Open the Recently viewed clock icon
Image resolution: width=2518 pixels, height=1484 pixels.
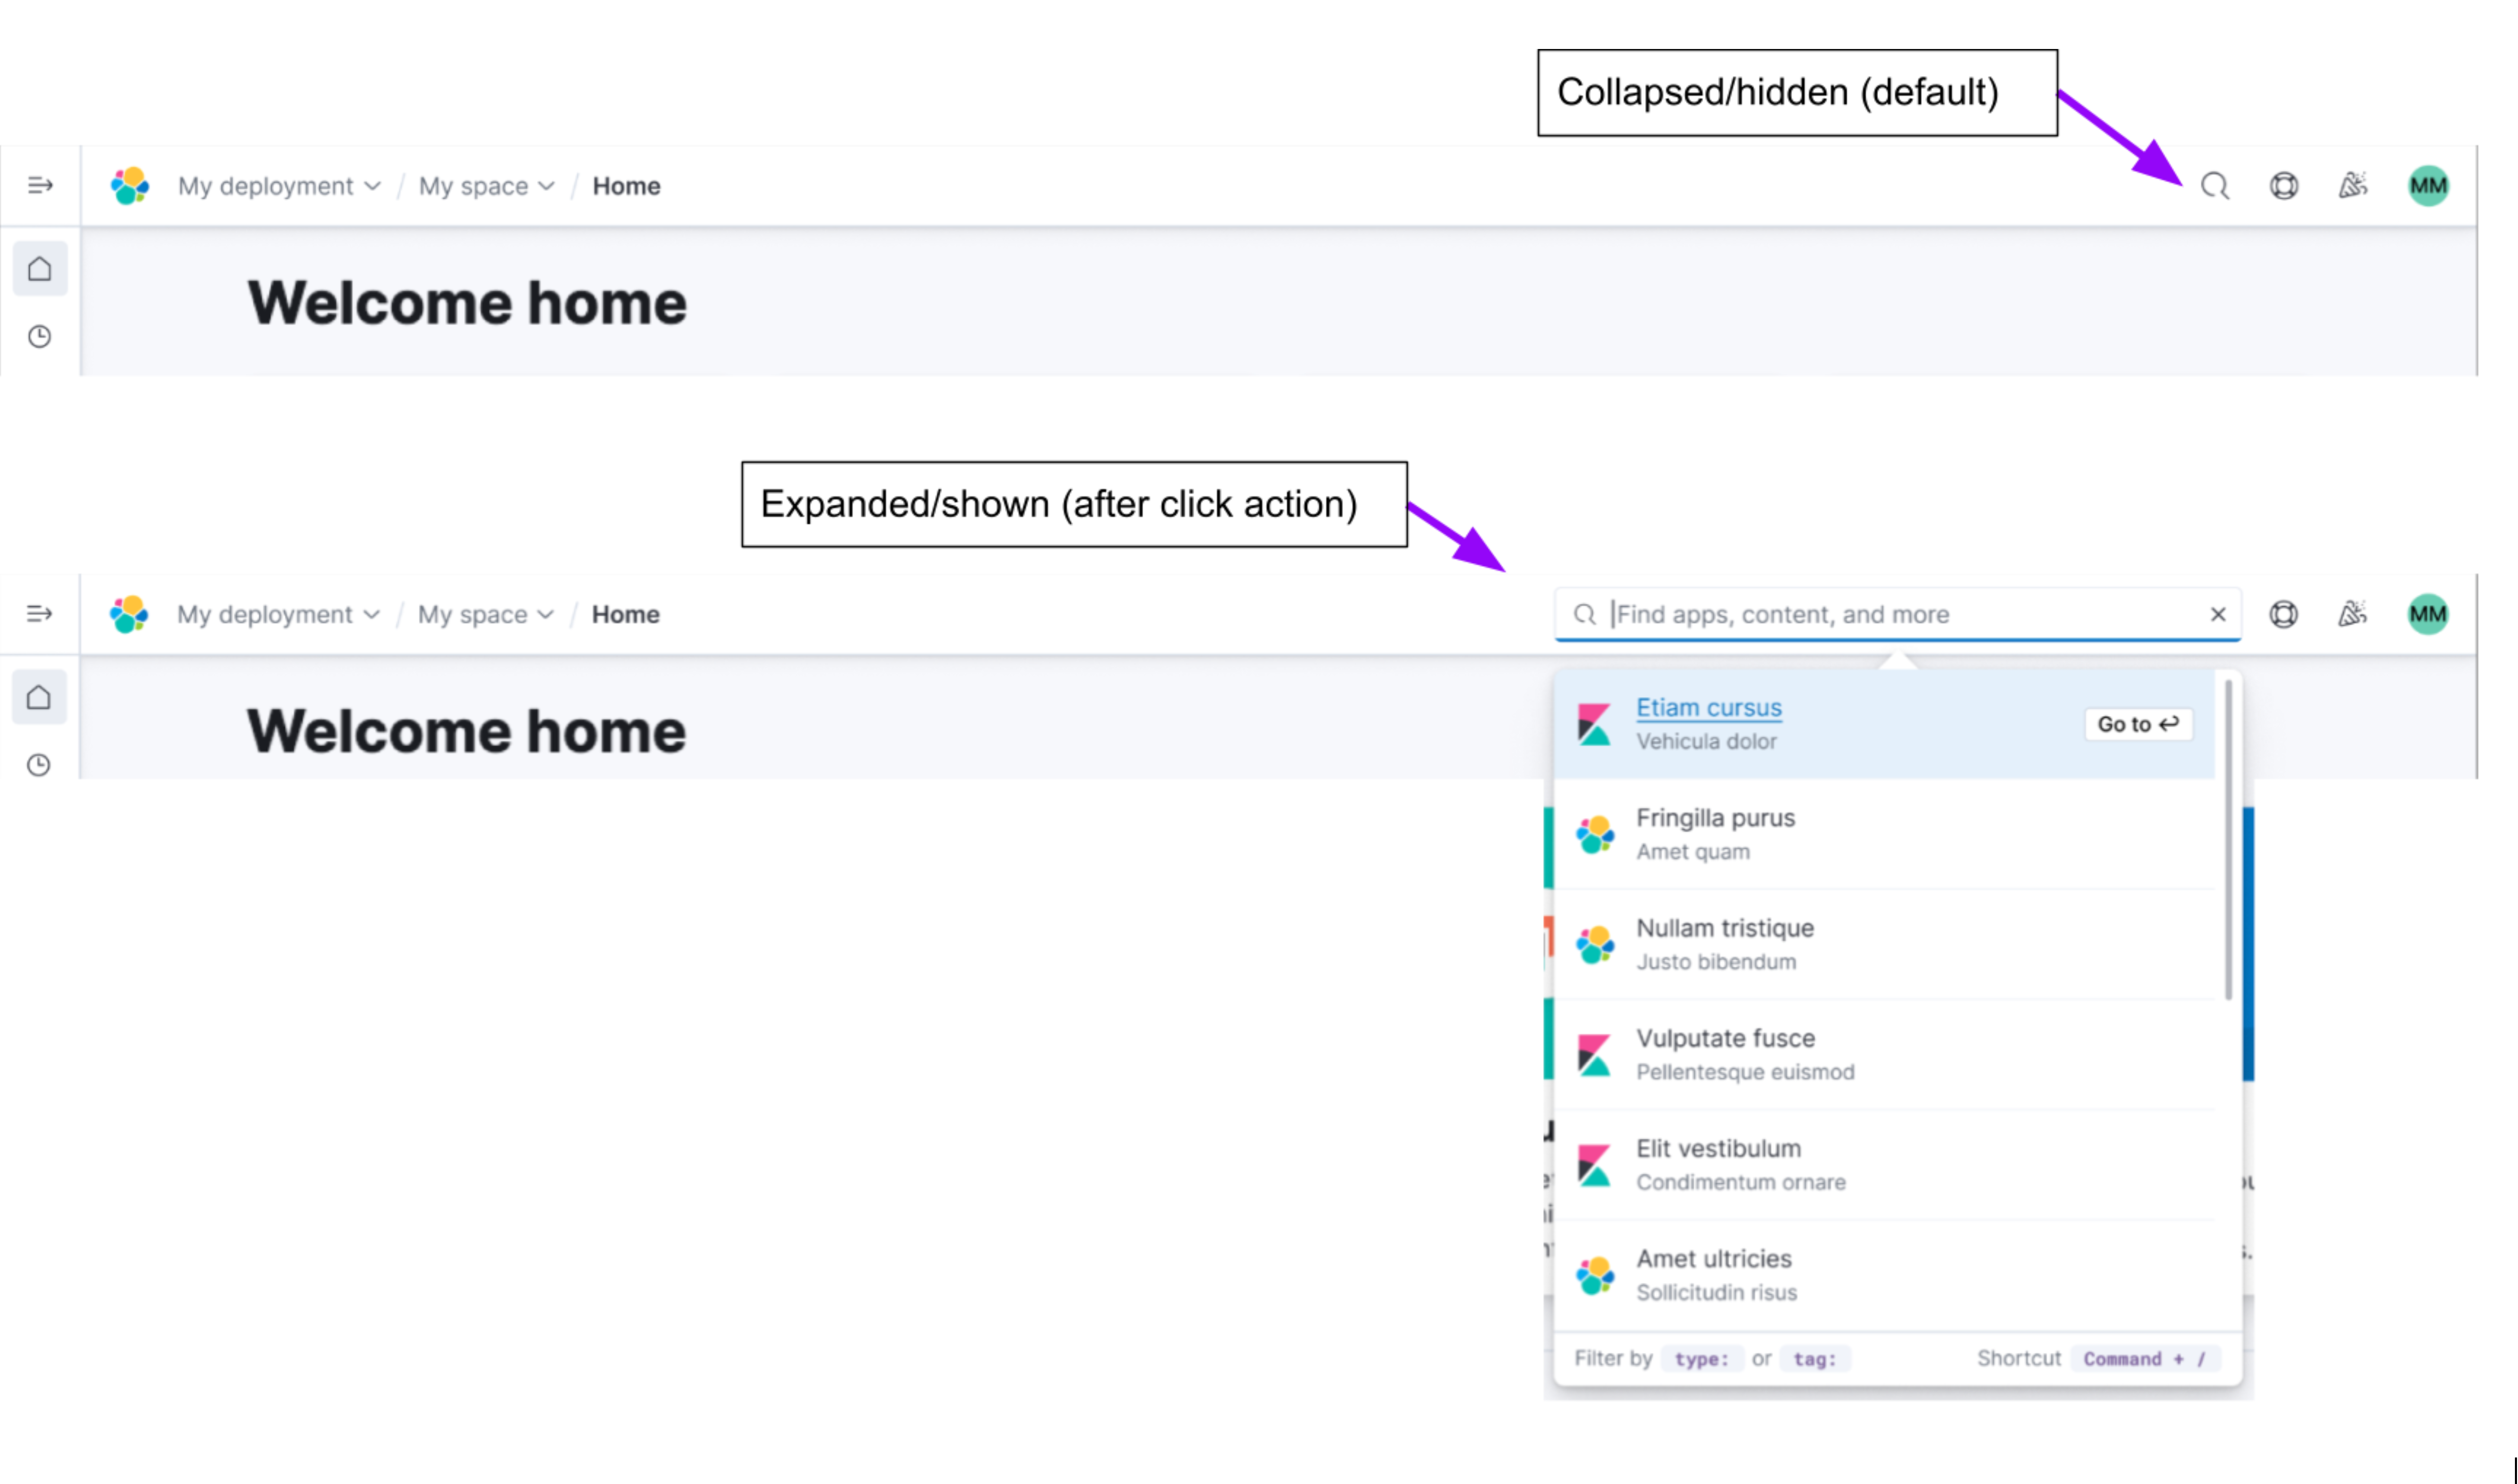click(39, 337)
